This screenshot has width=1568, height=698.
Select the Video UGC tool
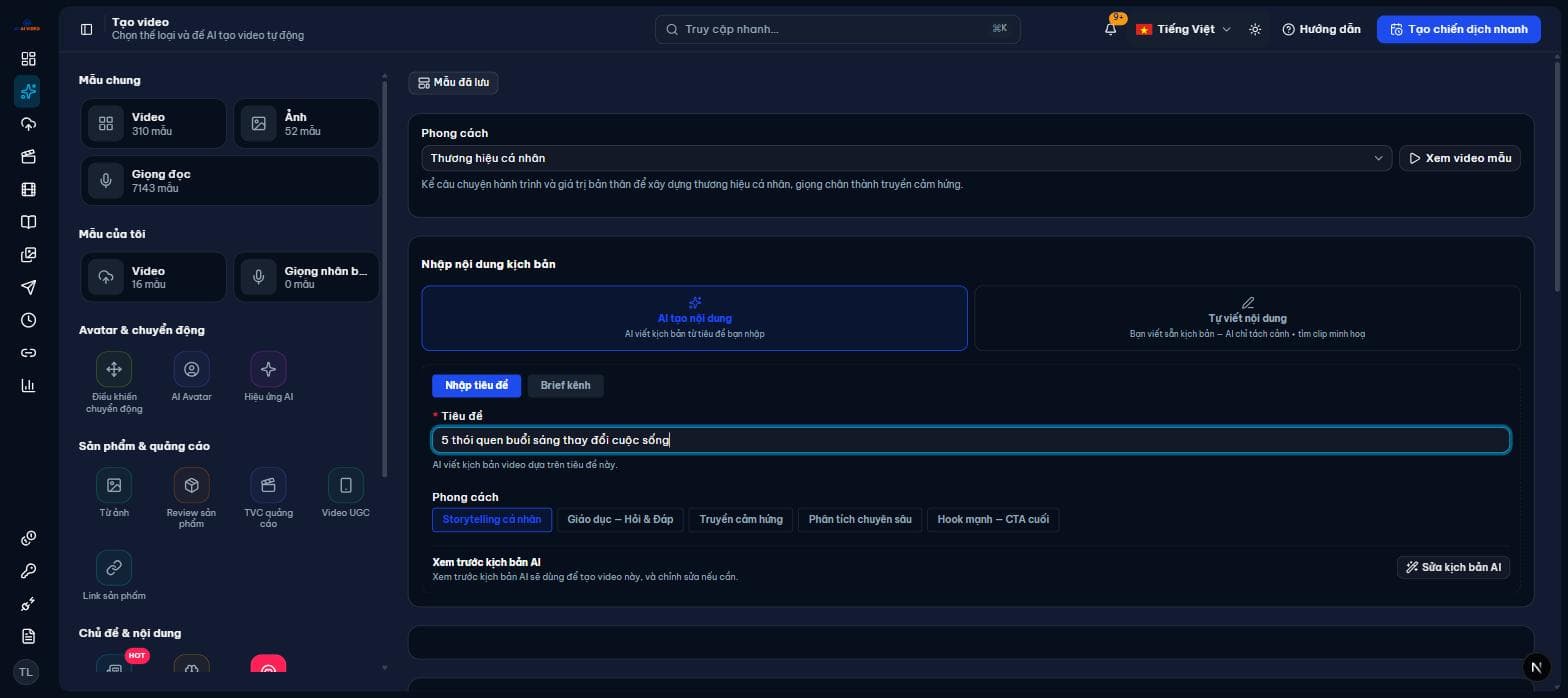pos(346,493)
